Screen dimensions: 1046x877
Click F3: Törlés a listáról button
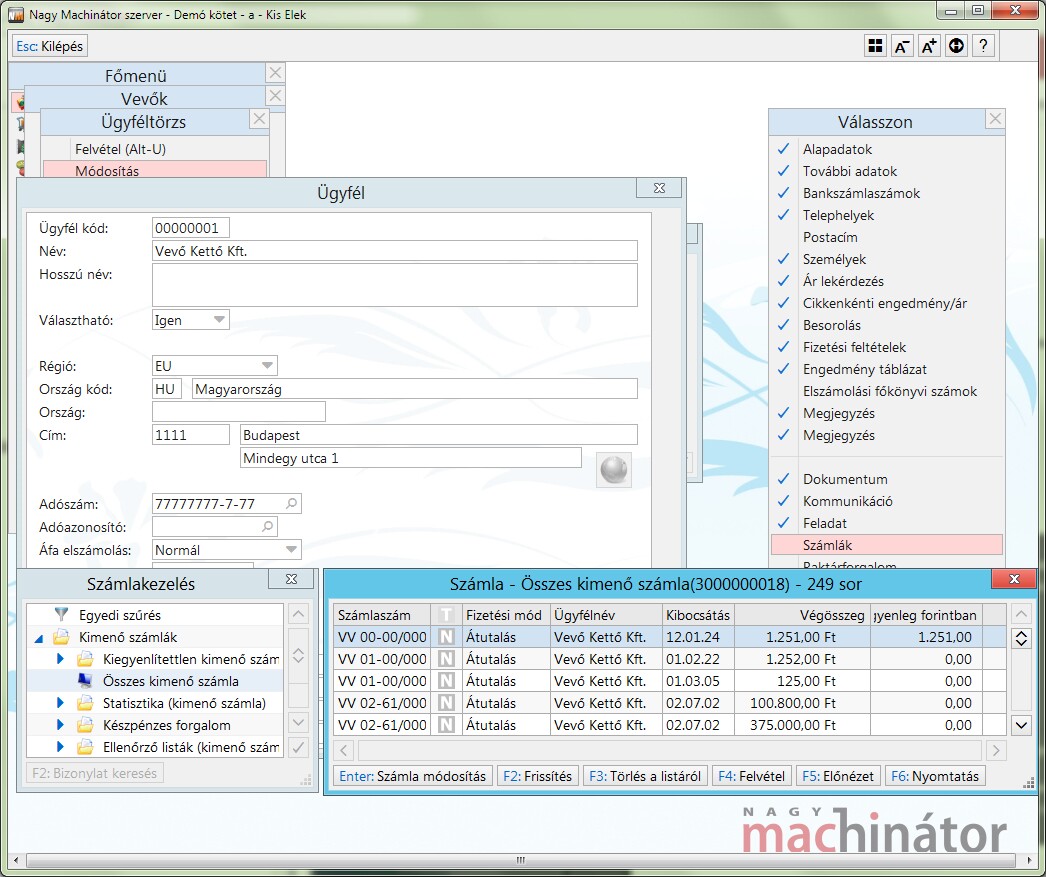coord(644,776)
